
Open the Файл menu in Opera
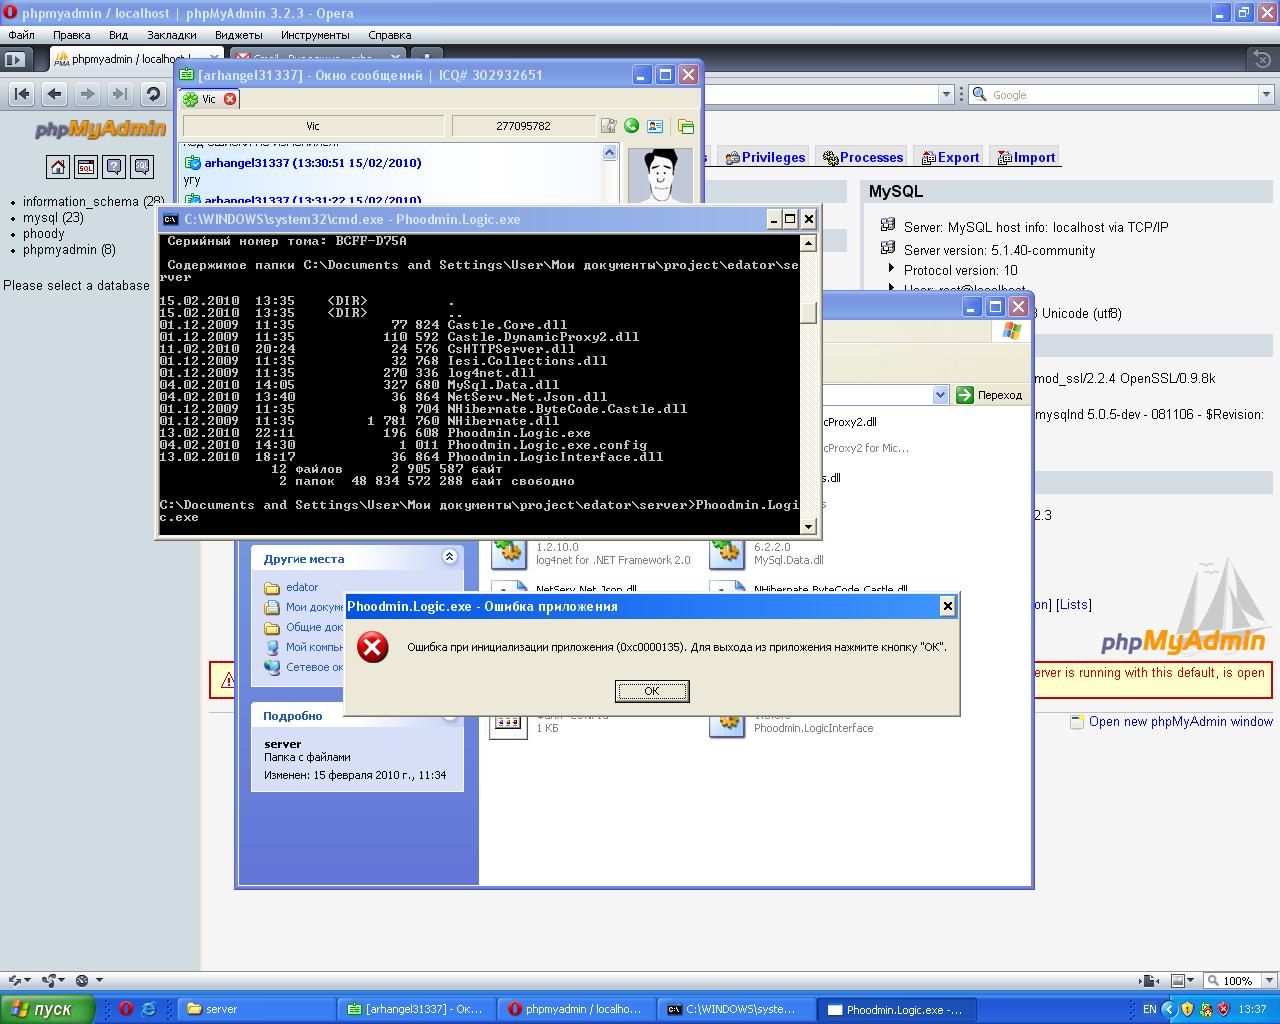(21, 35)
